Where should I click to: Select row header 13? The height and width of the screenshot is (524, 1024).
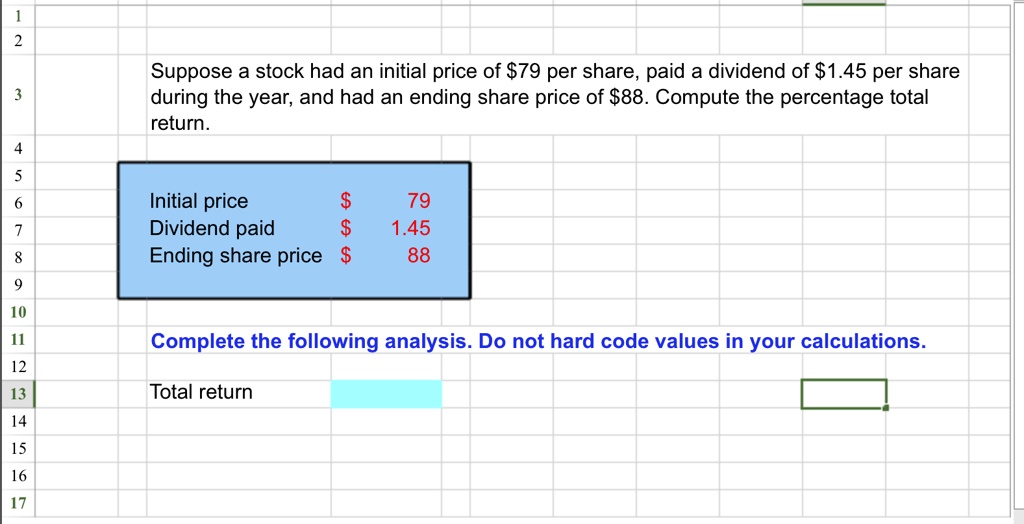(18, 394)
